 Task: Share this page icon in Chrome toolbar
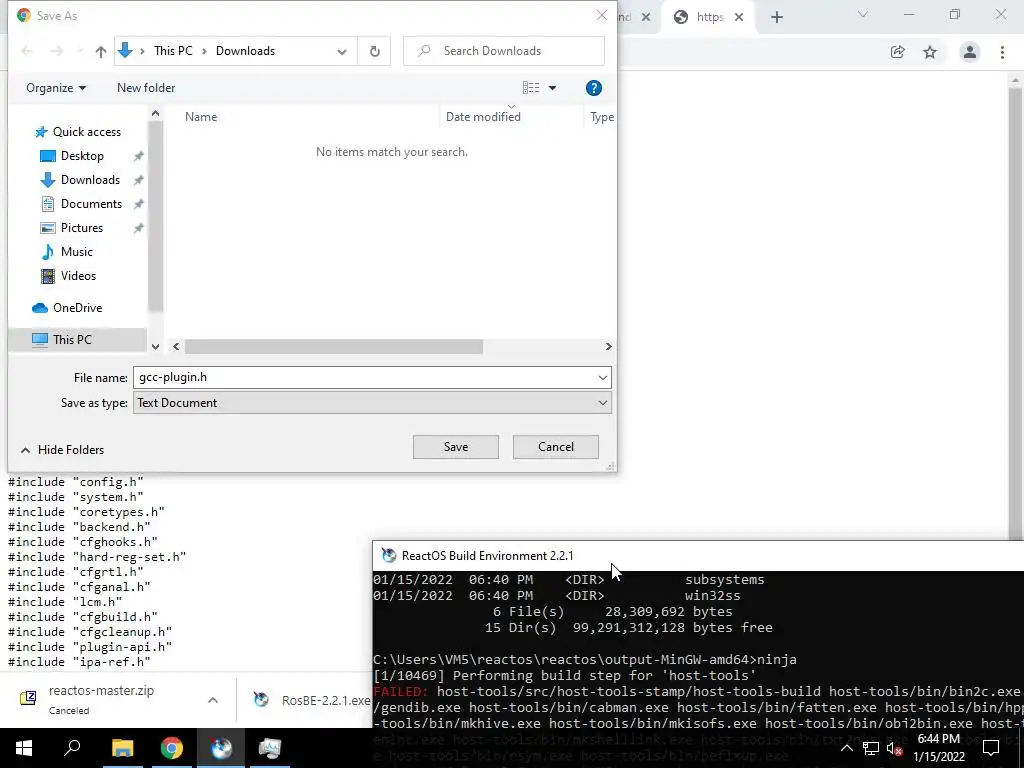(897, 52)
